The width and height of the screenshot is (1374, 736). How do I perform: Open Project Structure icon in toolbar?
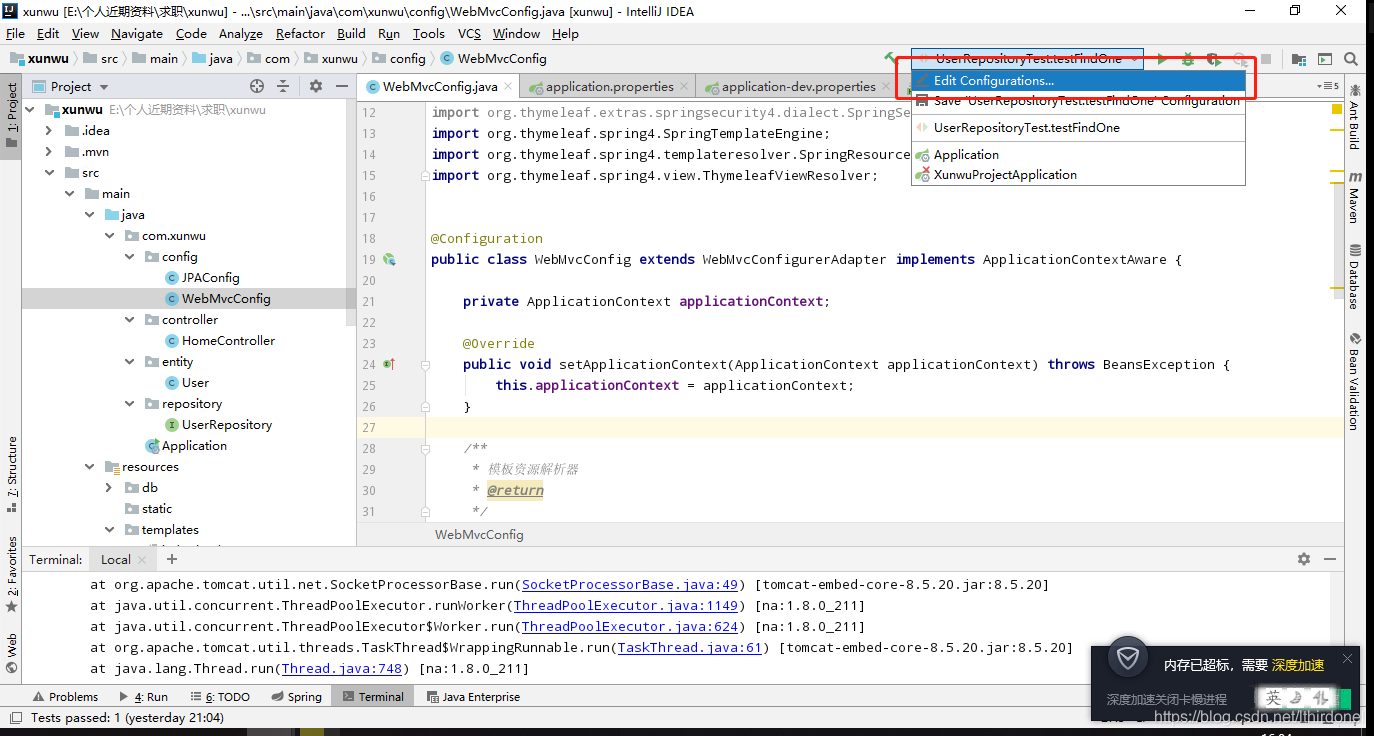pos(1299,59)
